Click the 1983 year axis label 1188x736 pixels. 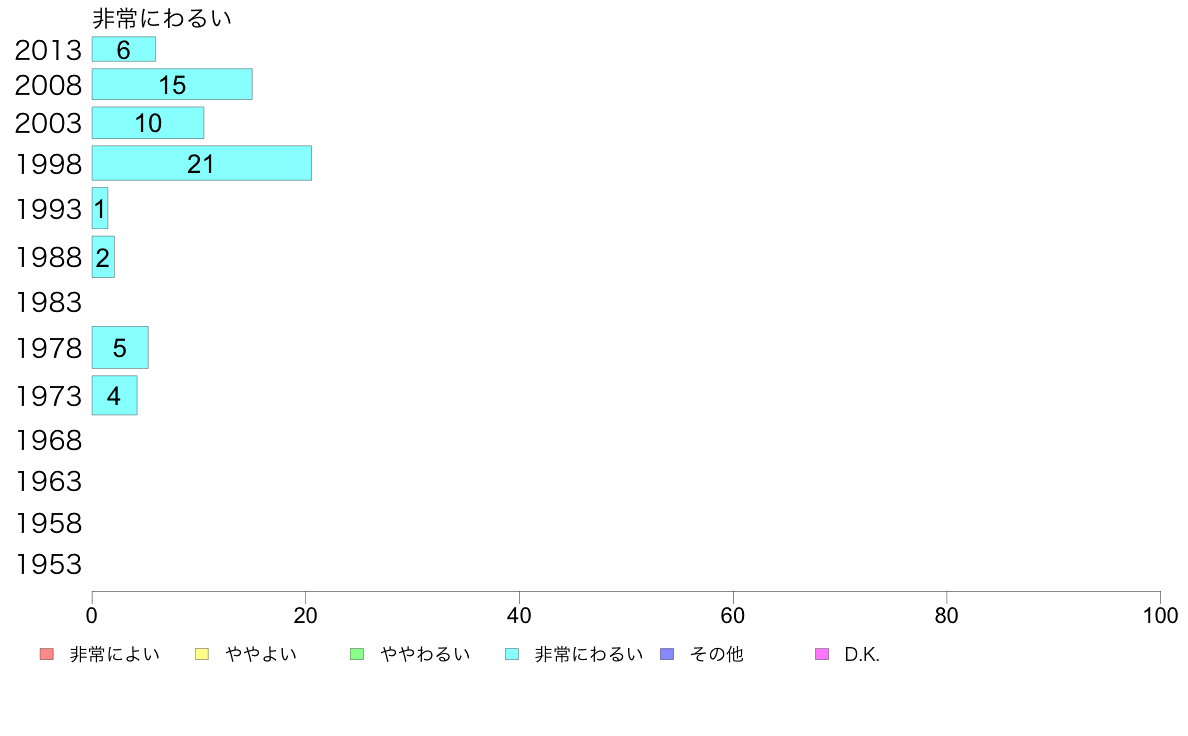point(48,302)
